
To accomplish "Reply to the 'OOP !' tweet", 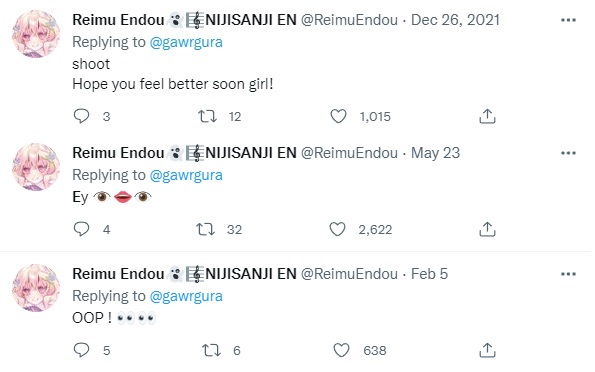I will coord(81,350).
